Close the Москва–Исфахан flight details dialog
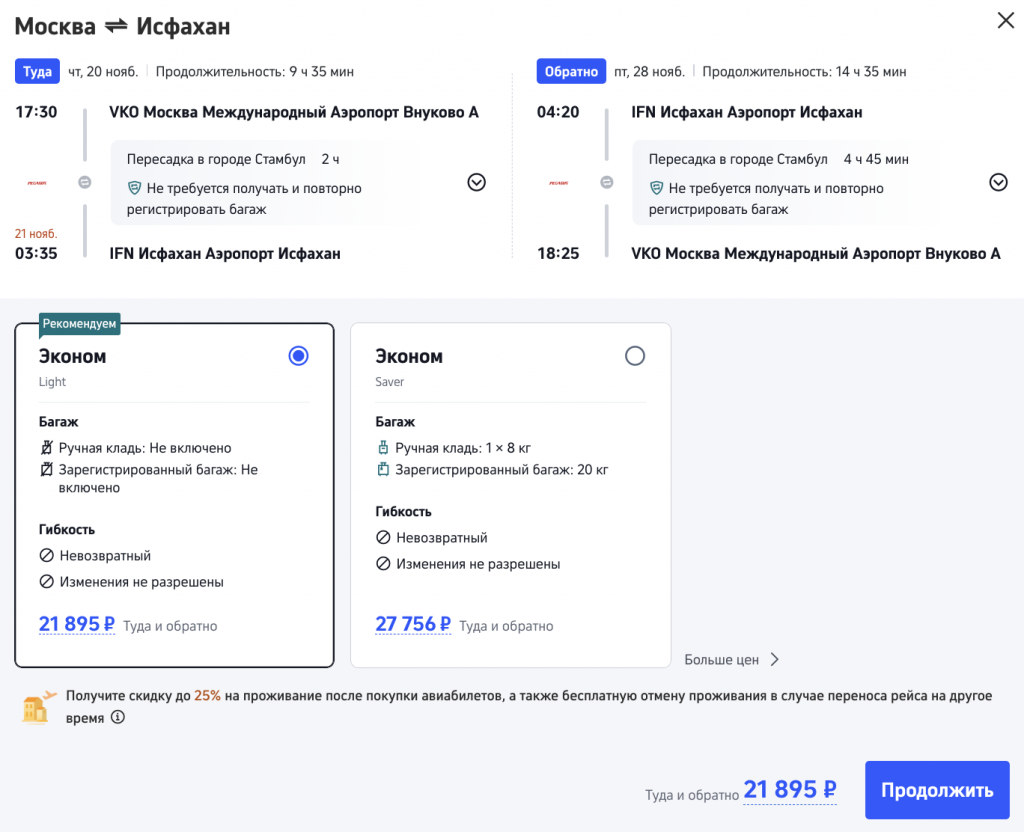This screenshot has height=832, width=1024. [x=1005, y=21]
